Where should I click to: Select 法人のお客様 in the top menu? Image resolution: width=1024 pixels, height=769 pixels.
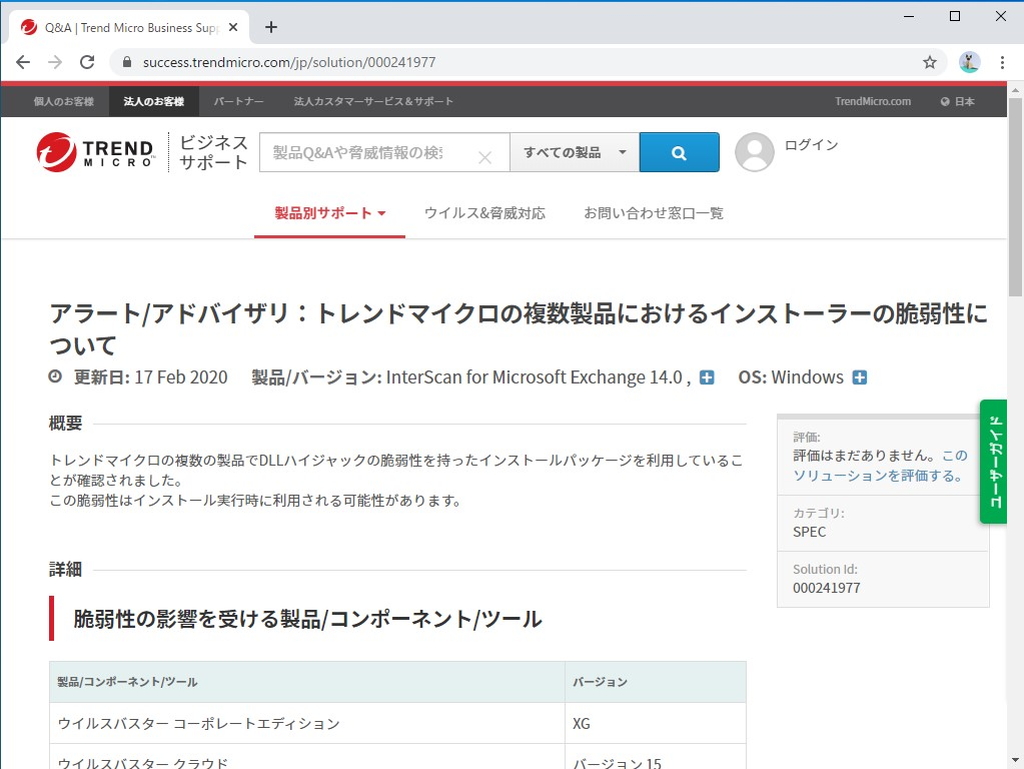152,101
